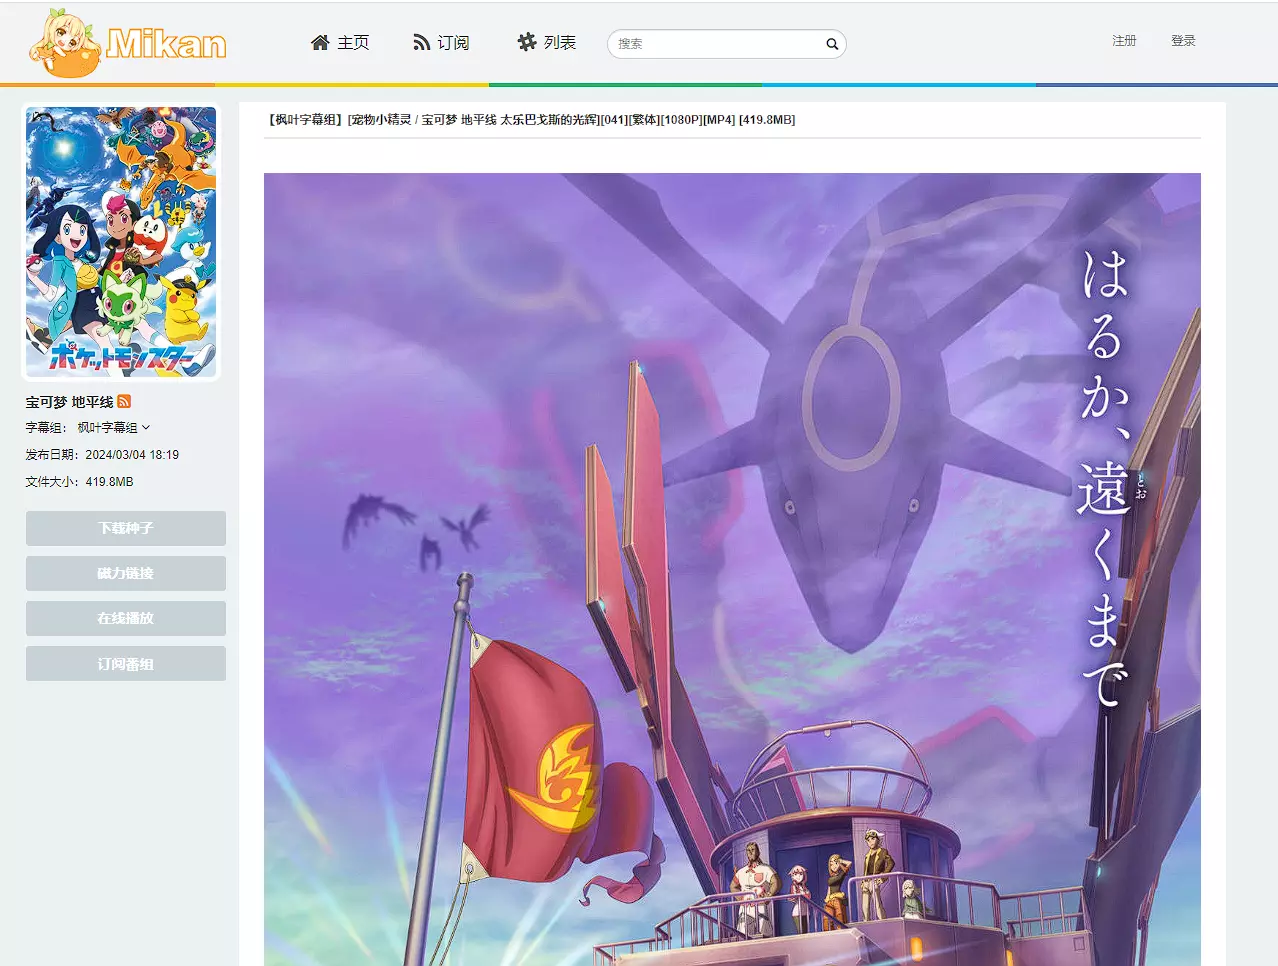Click the Mikan wordmark in the header
Viewport: 1278px width, 966px height.
pyautogui.click(x=166, y=44)
